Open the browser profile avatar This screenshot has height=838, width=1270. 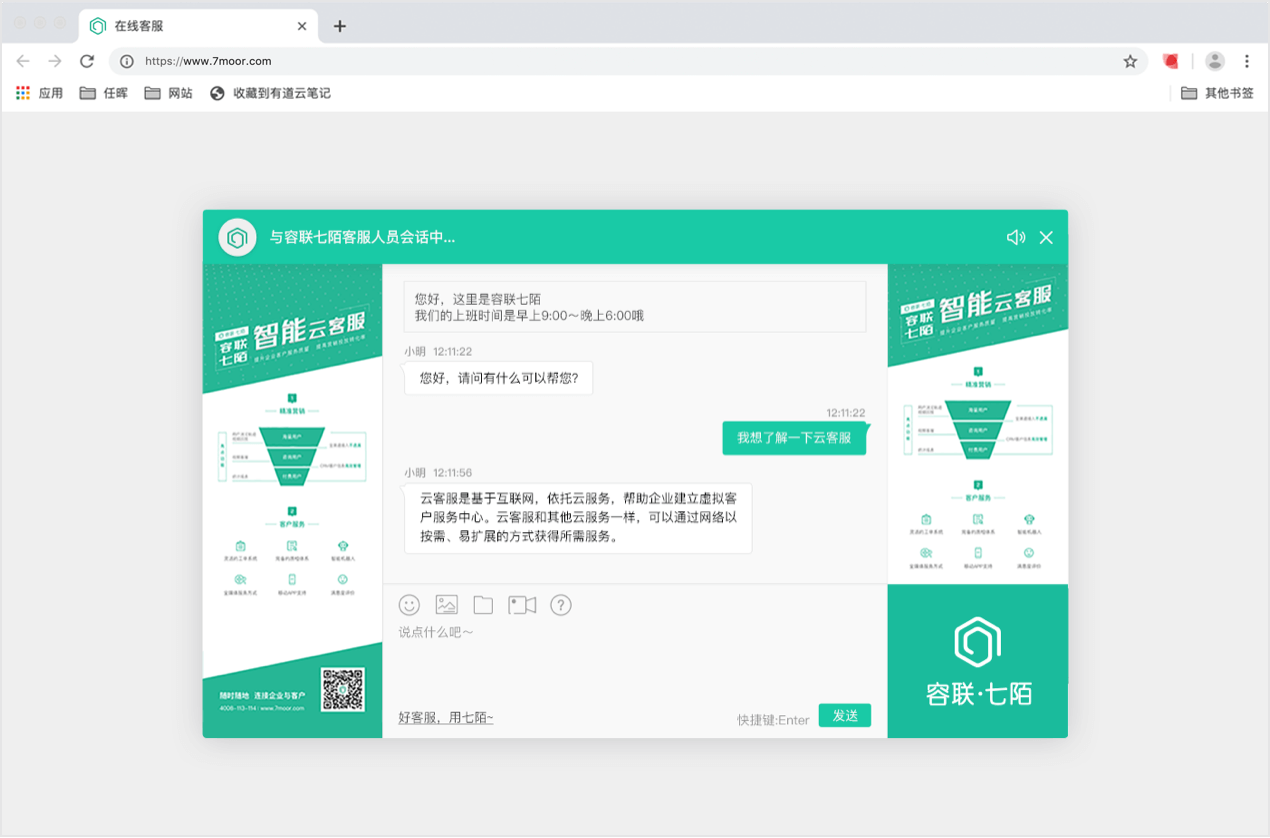tap(1215, 61)
